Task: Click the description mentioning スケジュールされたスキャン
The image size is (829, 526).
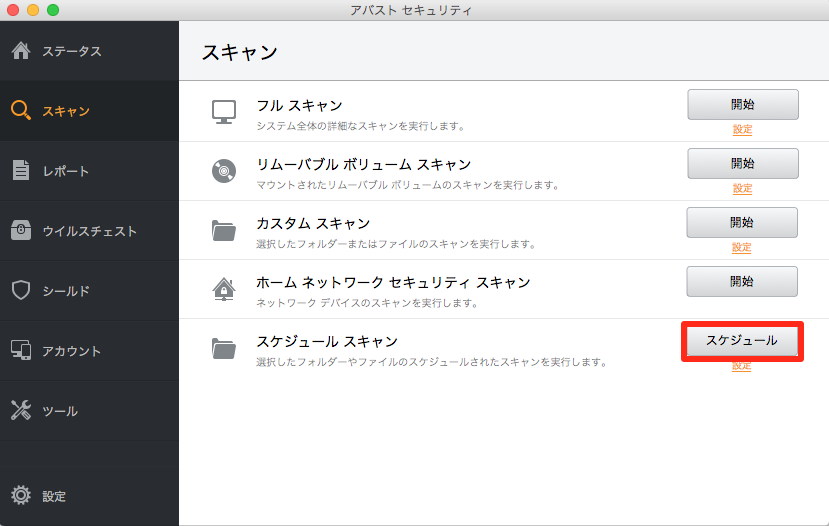Action: 432,362
